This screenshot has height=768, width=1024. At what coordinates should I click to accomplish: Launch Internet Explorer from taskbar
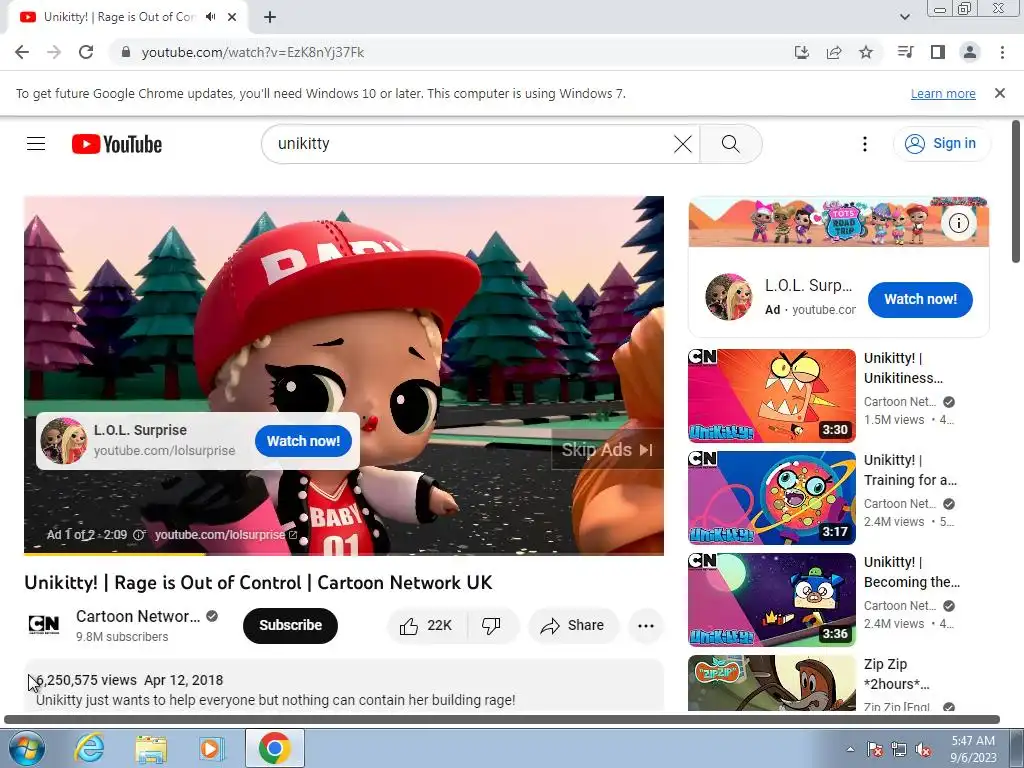tap(89, 748)
